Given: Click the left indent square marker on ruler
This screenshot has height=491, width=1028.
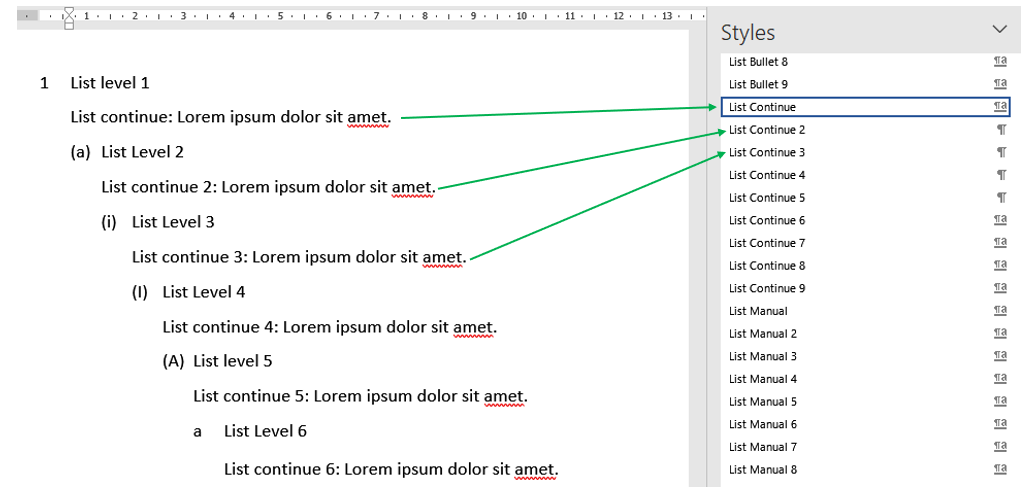Looking at the screenshot, I should [69, 26].
